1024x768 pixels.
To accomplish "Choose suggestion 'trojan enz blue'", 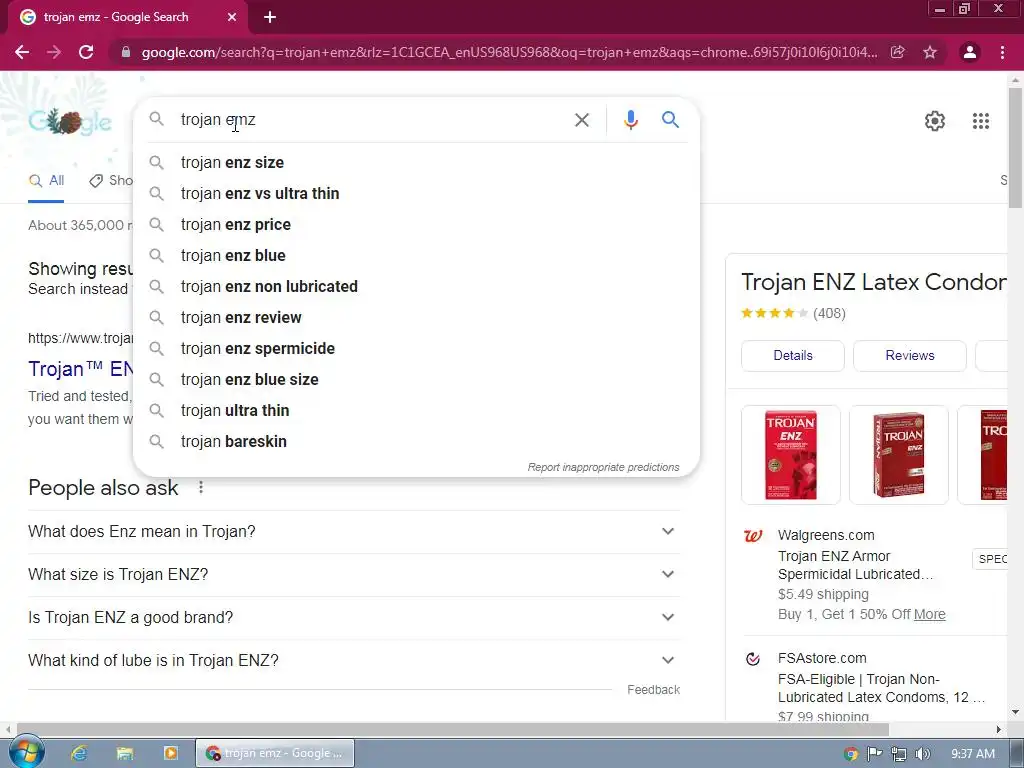I will [x=416, y=255].
